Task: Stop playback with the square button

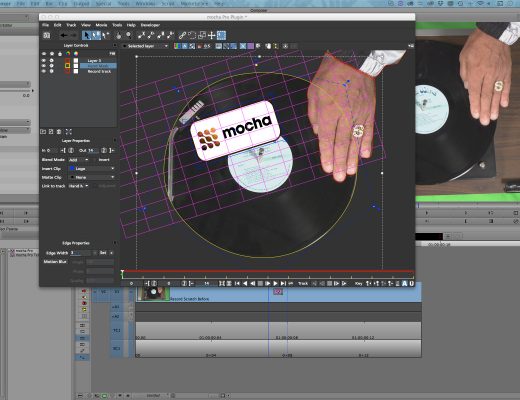Action: pyautogui.click(x=260, y=283)
